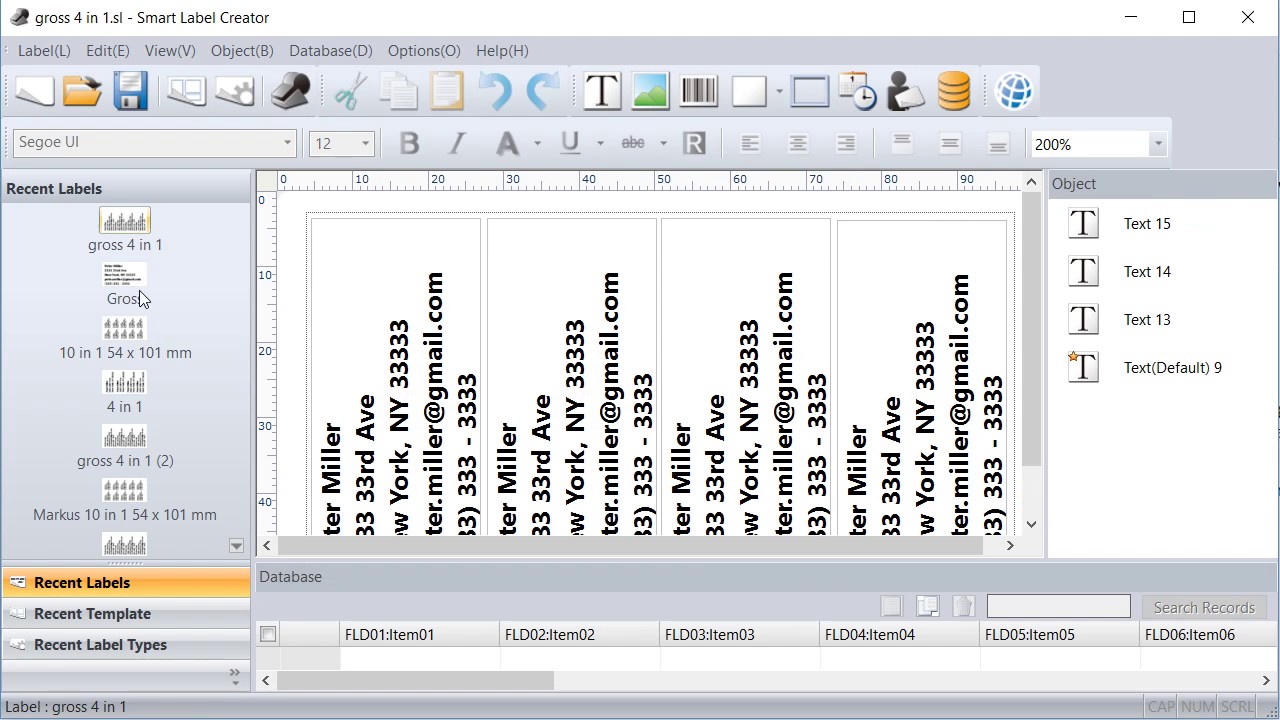Select the Text tool in the toolbar
1280x720 pixels.
(x=602, y=91)
